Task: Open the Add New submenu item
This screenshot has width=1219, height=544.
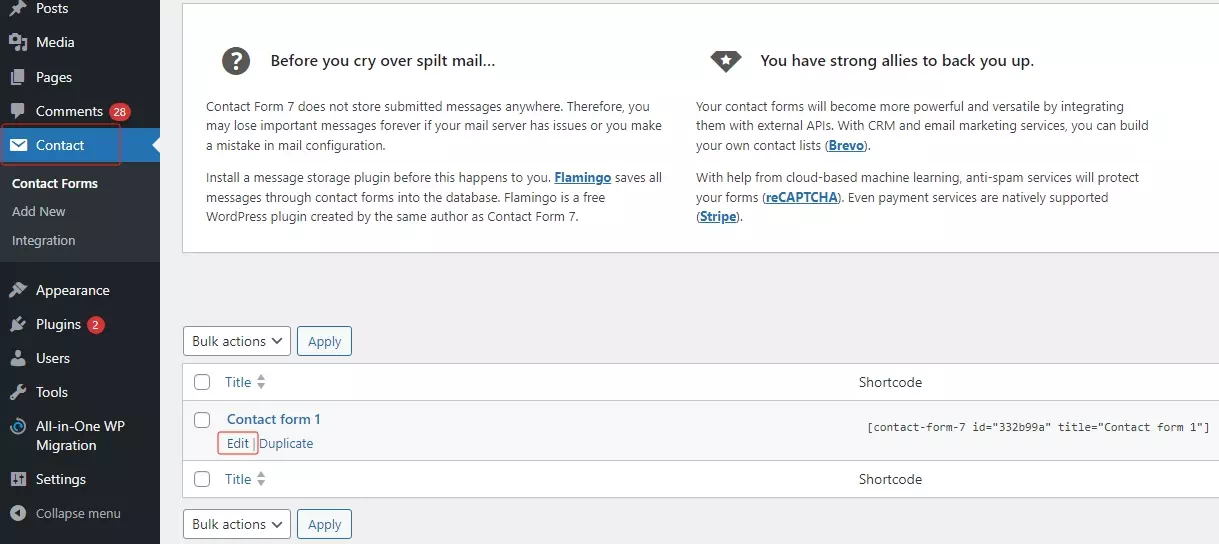Action: coord(39,212)
